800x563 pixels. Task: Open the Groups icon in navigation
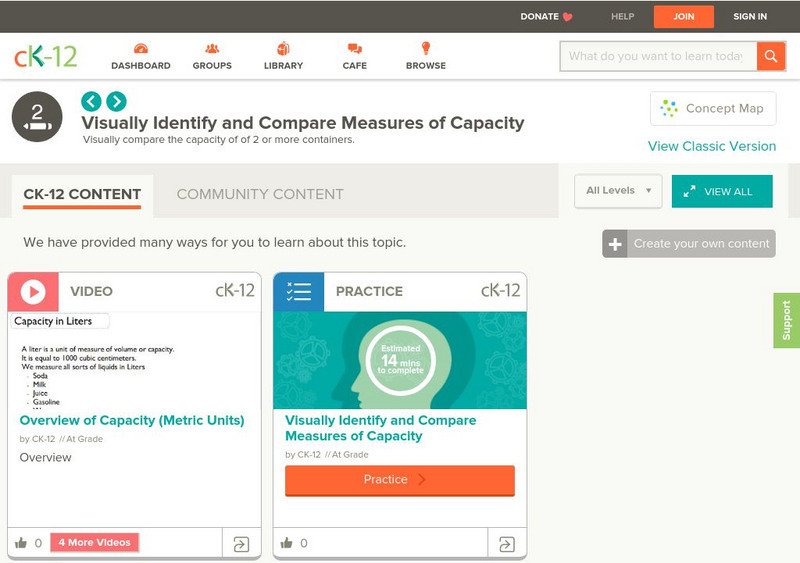(212, 49)
